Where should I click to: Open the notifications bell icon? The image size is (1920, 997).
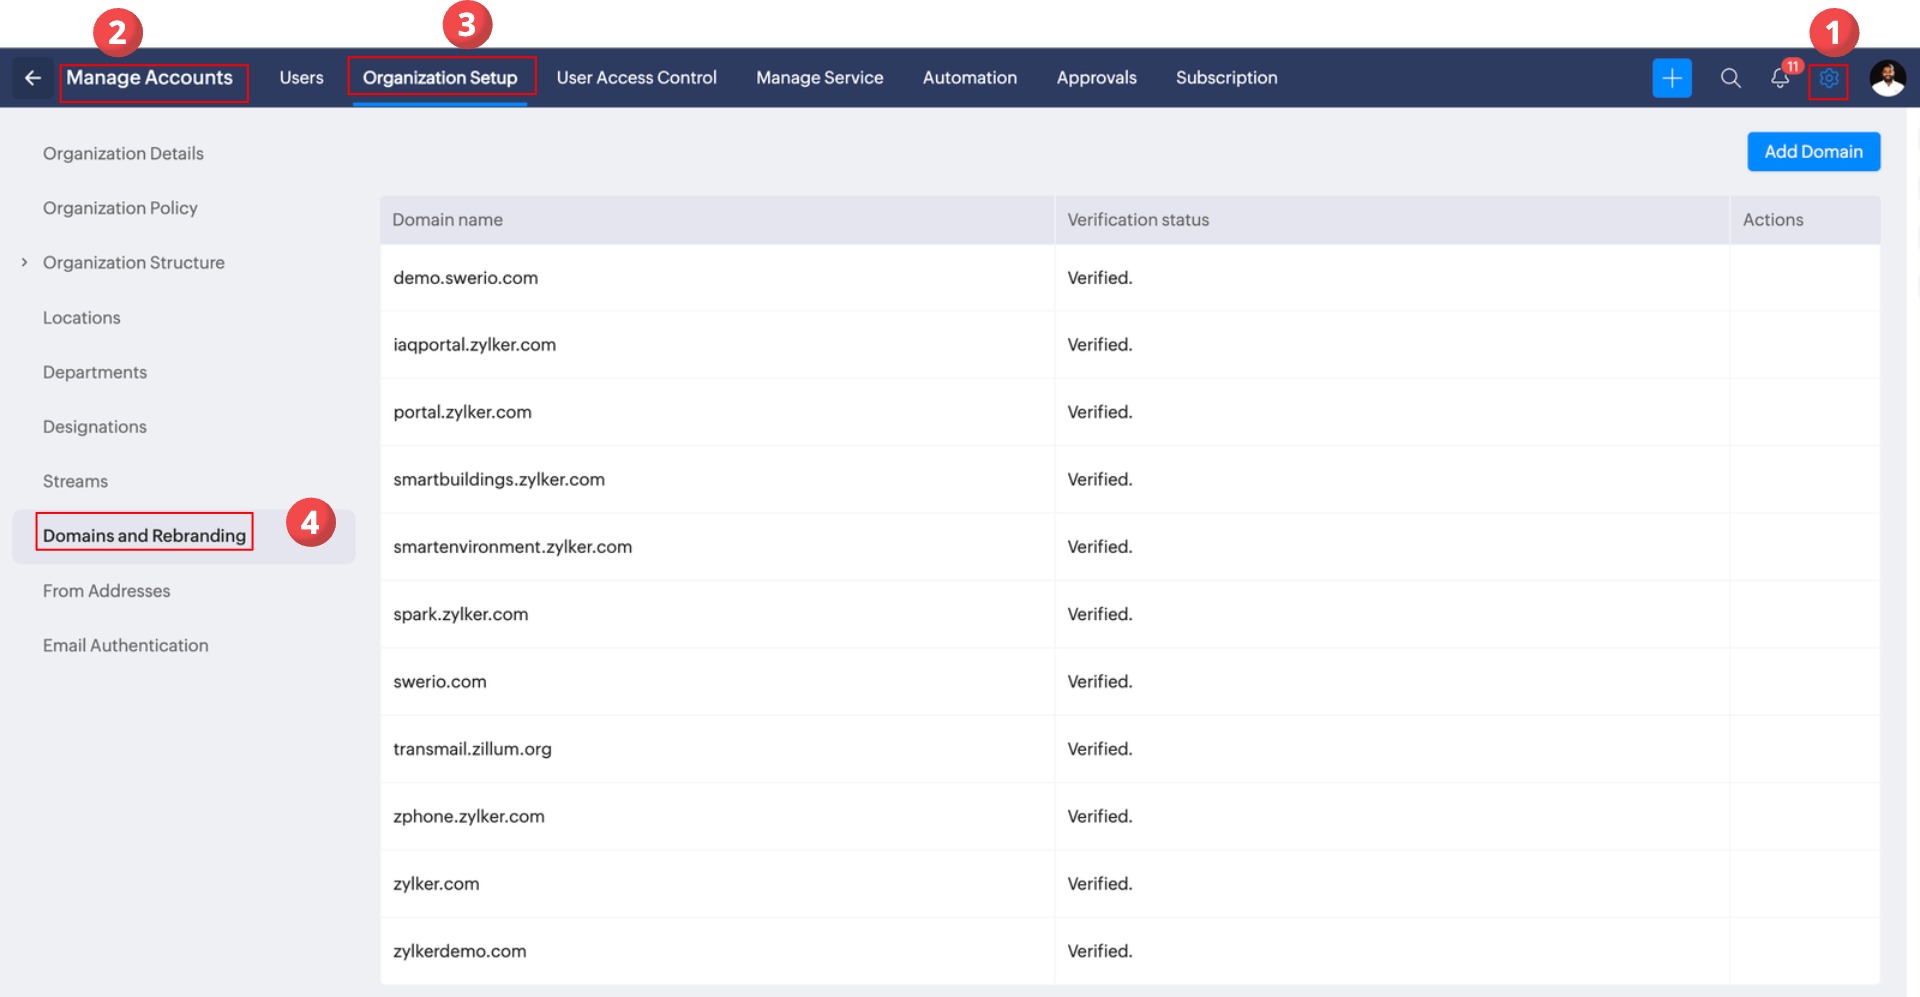tap(1780, 78)
